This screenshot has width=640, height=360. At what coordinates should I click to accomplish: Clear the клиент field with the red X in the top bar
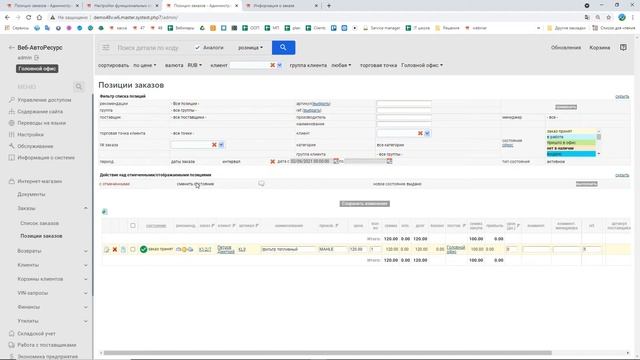[272, 65]
